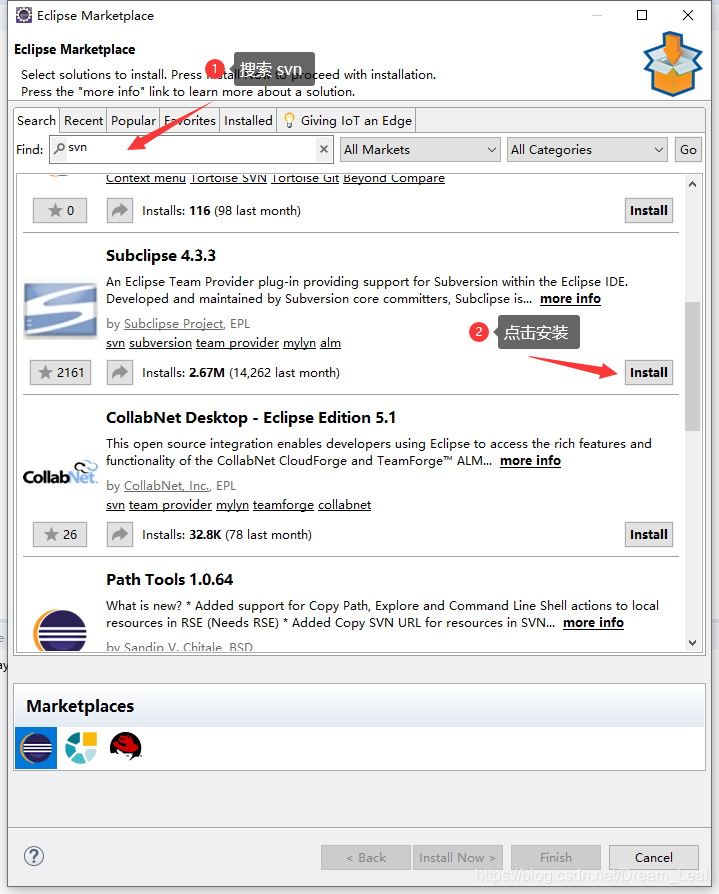Click the subversion tag link
Viewport: 719px width, 894px height.
pos(160,343)
